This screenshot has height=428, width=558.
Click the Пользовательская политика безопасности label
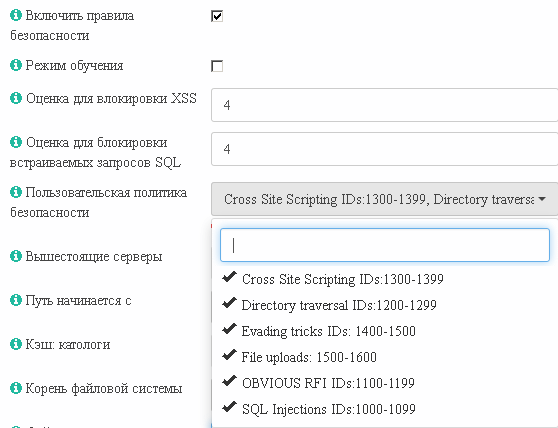[98, 202]
